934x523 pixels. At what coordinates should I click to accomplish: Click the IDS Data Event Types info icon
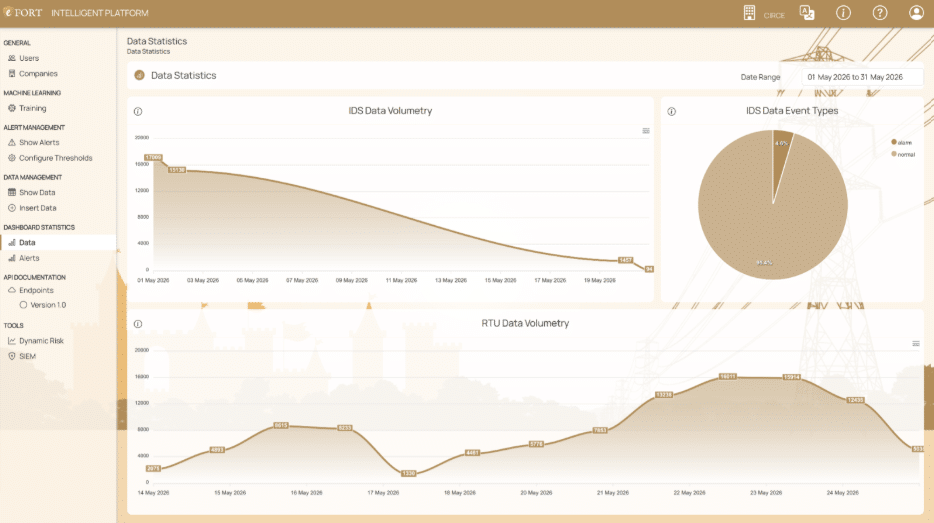coord(671,111)
